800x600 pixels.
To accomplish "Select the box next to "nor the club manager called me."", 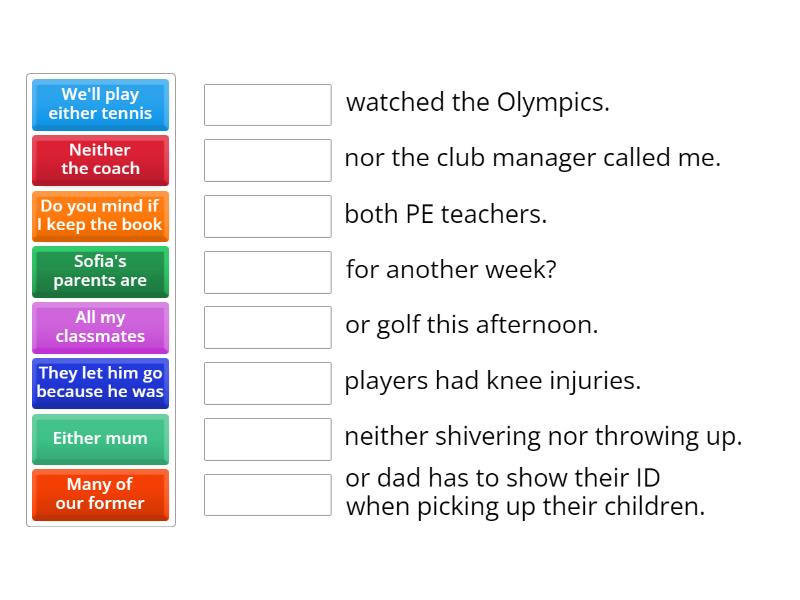I will coord(267,160).
